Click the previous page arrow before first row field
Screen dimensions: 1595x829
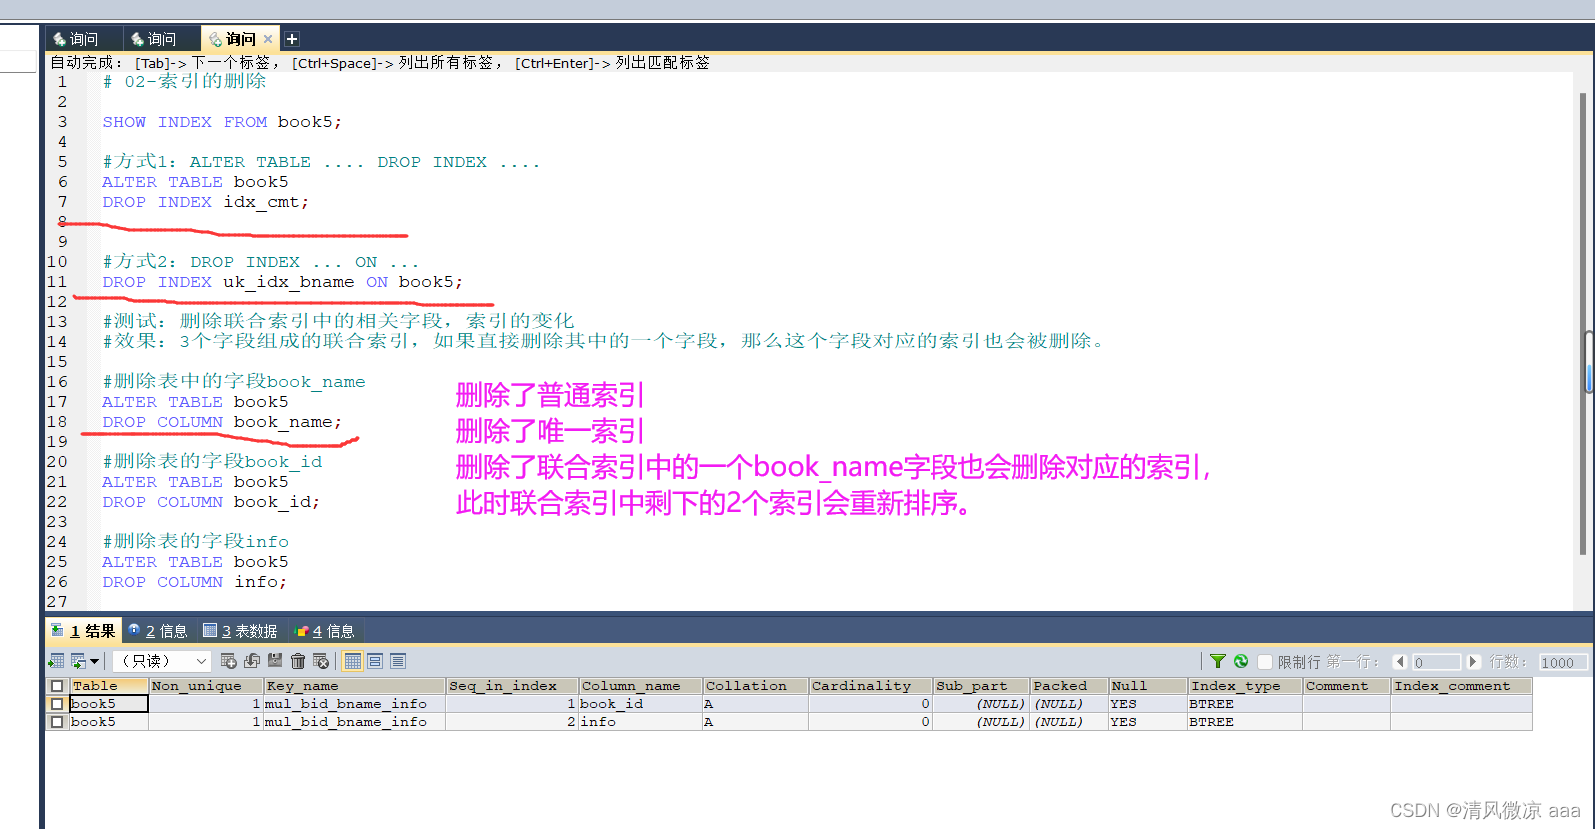tap(1400, 662)
